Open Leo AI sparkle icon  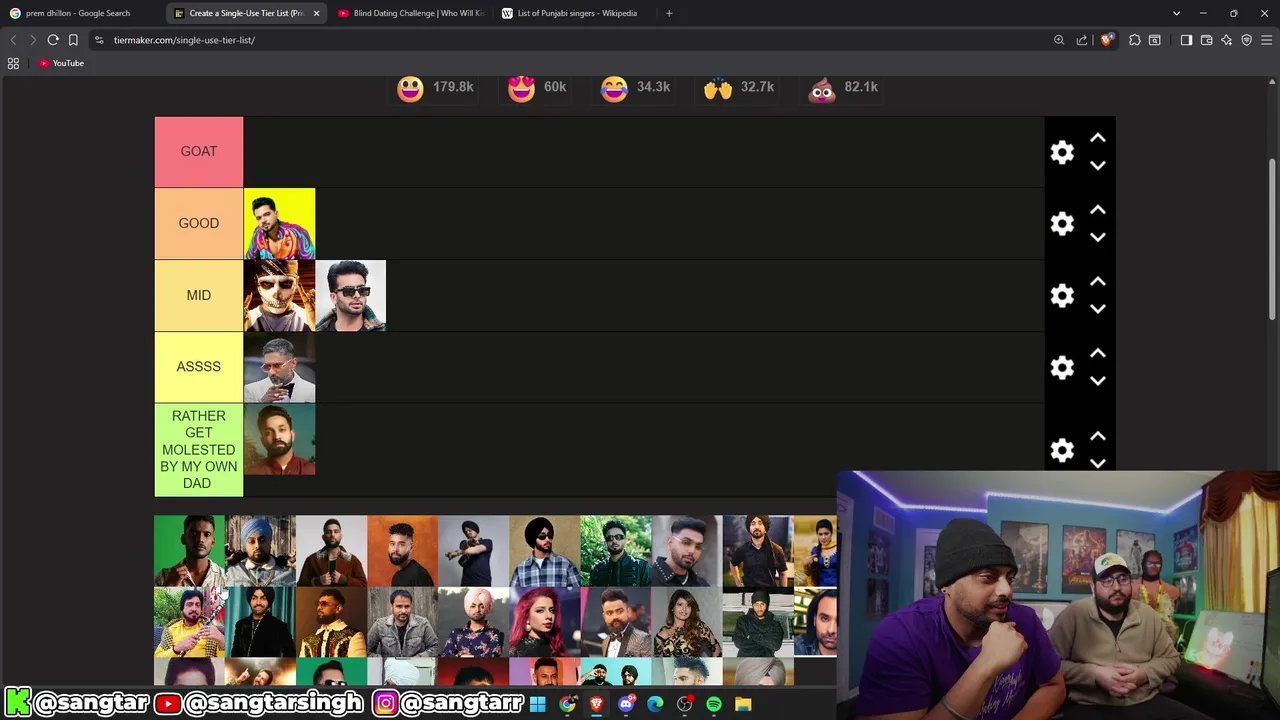point(1226,40)
